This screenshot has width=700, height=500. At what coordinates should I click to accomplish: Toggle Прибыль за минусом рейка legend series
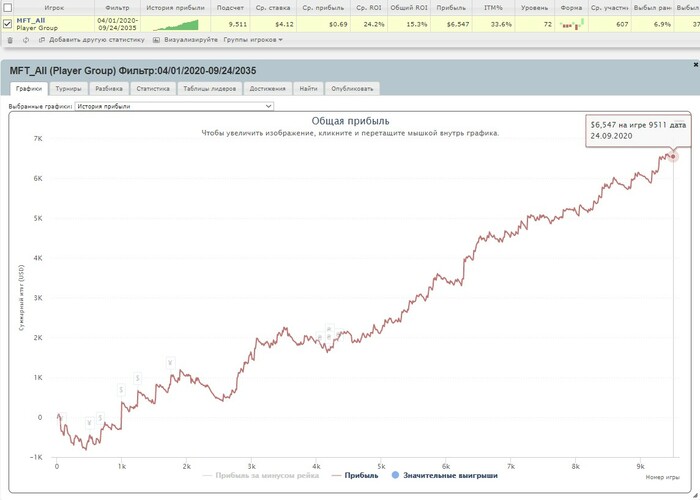point(261,475)
